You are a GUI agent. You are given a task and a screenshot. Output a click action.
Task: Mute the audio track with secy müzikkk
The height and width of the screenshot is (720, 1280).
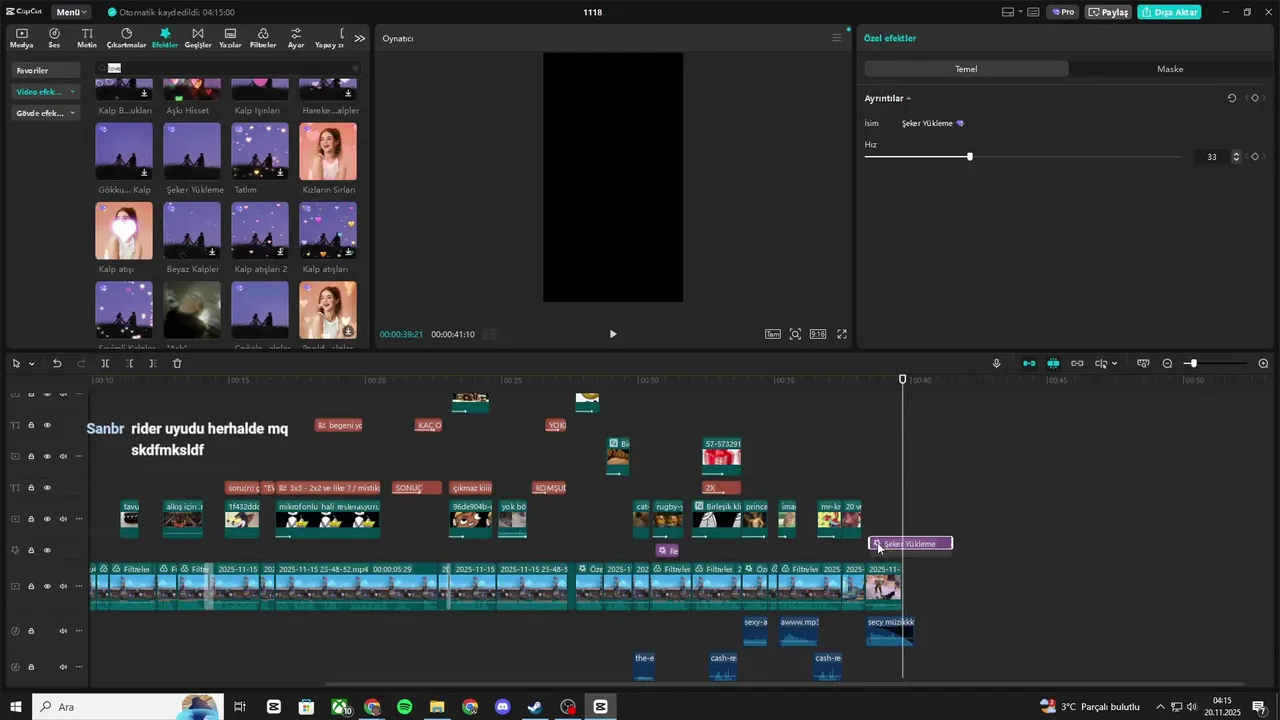(63, 631)
